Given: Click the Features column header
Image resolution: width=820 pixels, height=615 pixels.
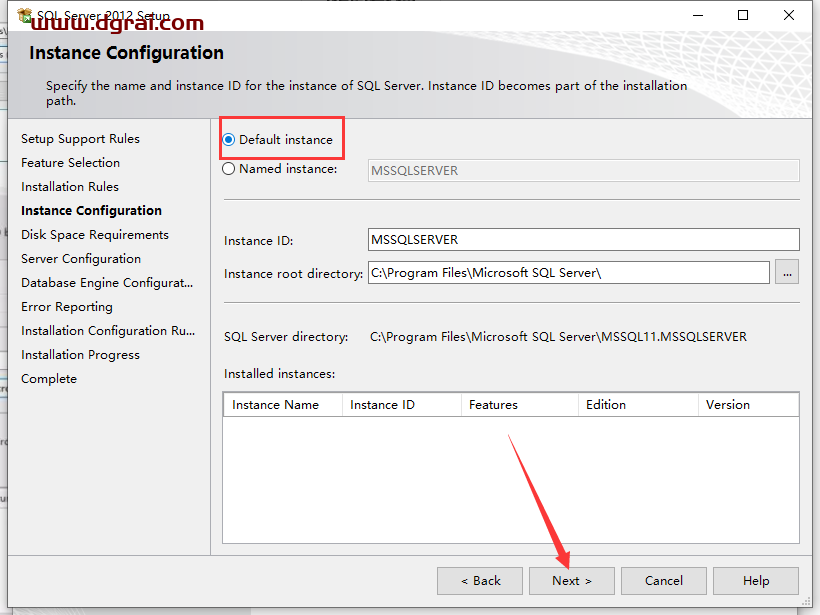Looking at the screenshot, I should coord(520,405).
